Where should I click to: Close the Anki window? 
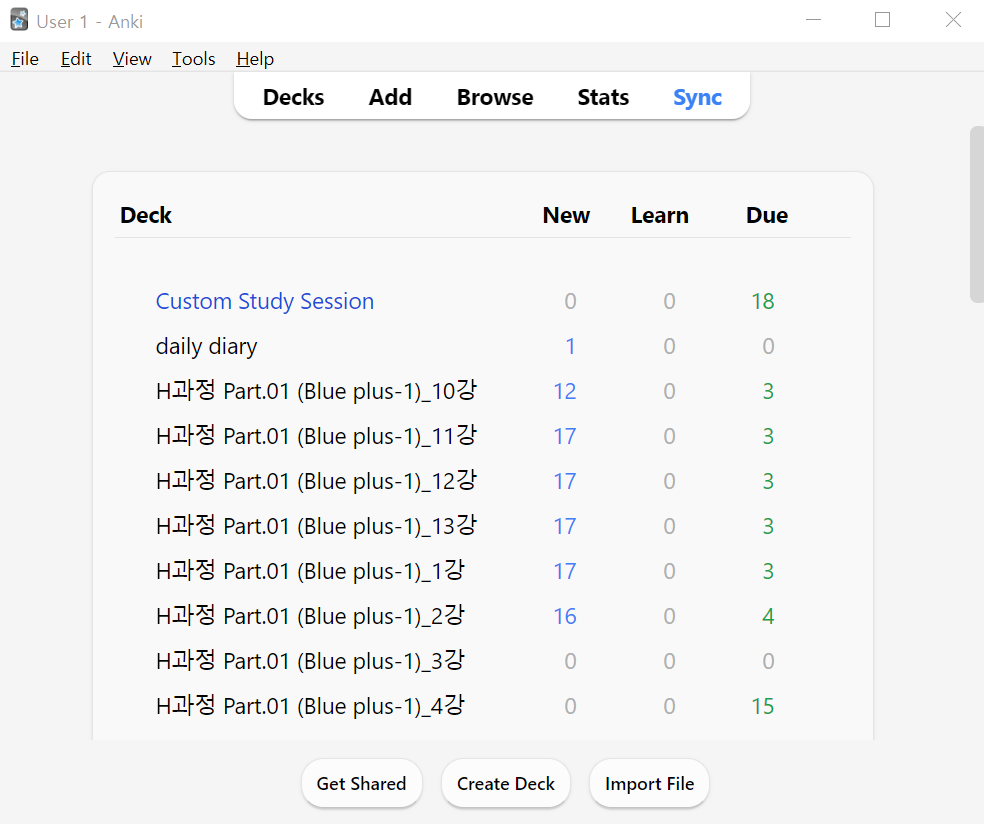[953, 20]
